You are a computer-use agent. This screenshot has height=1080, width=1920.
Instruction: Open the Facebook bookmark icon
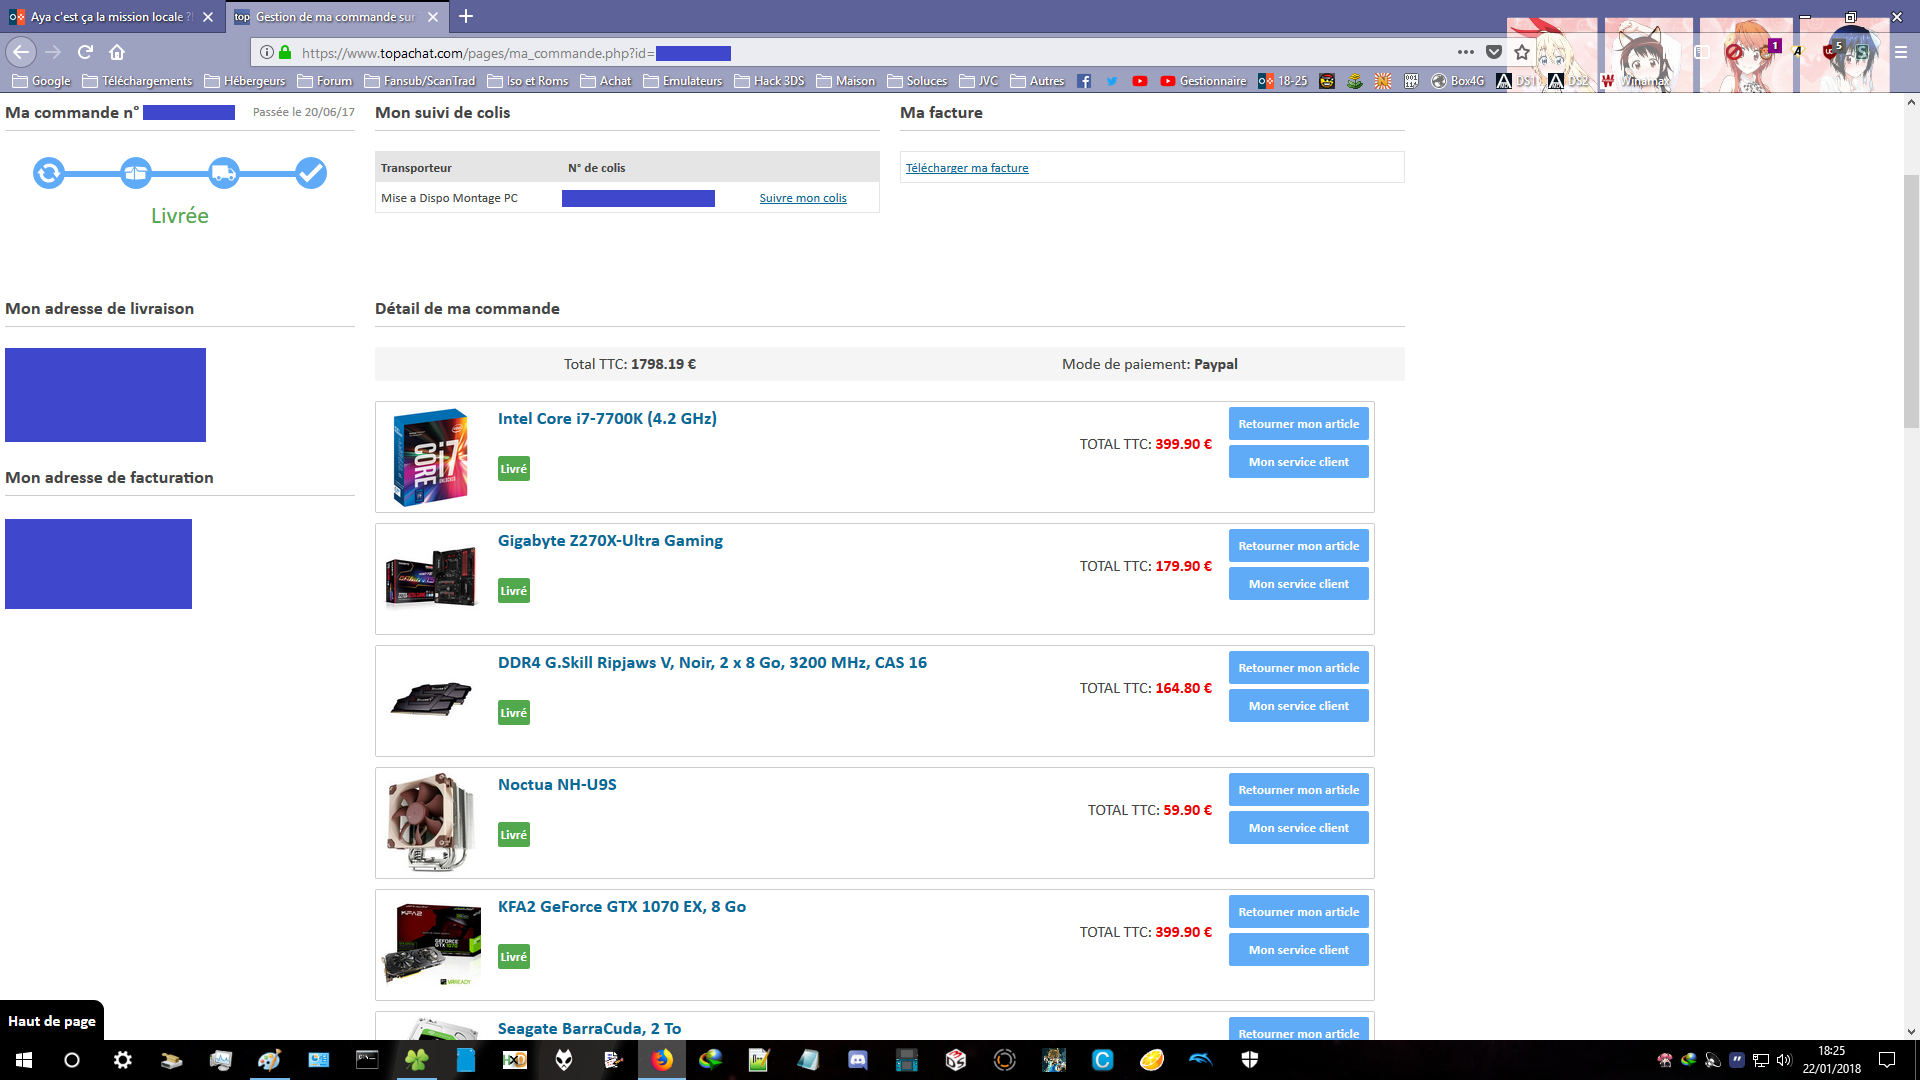click(x=1084, y=81)
